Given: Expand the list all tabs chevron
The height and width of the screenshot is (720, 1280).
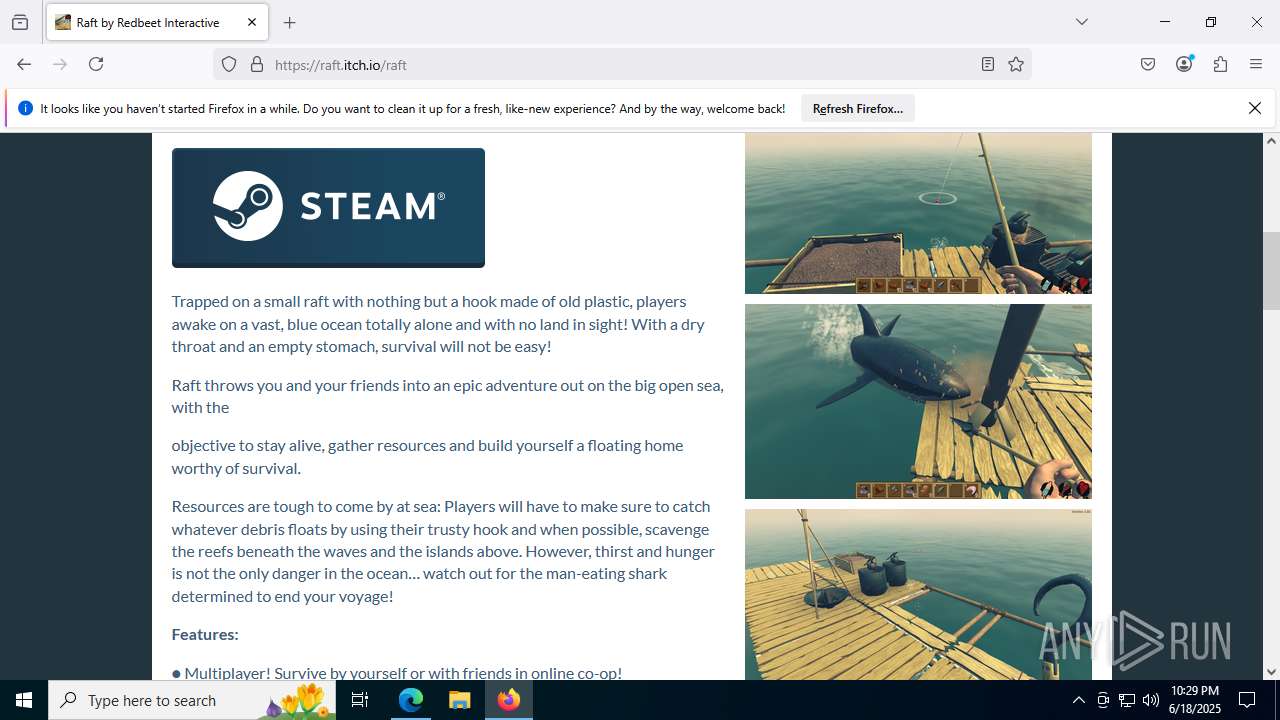Looking at the screenshot, I should tap(1081, 22).
